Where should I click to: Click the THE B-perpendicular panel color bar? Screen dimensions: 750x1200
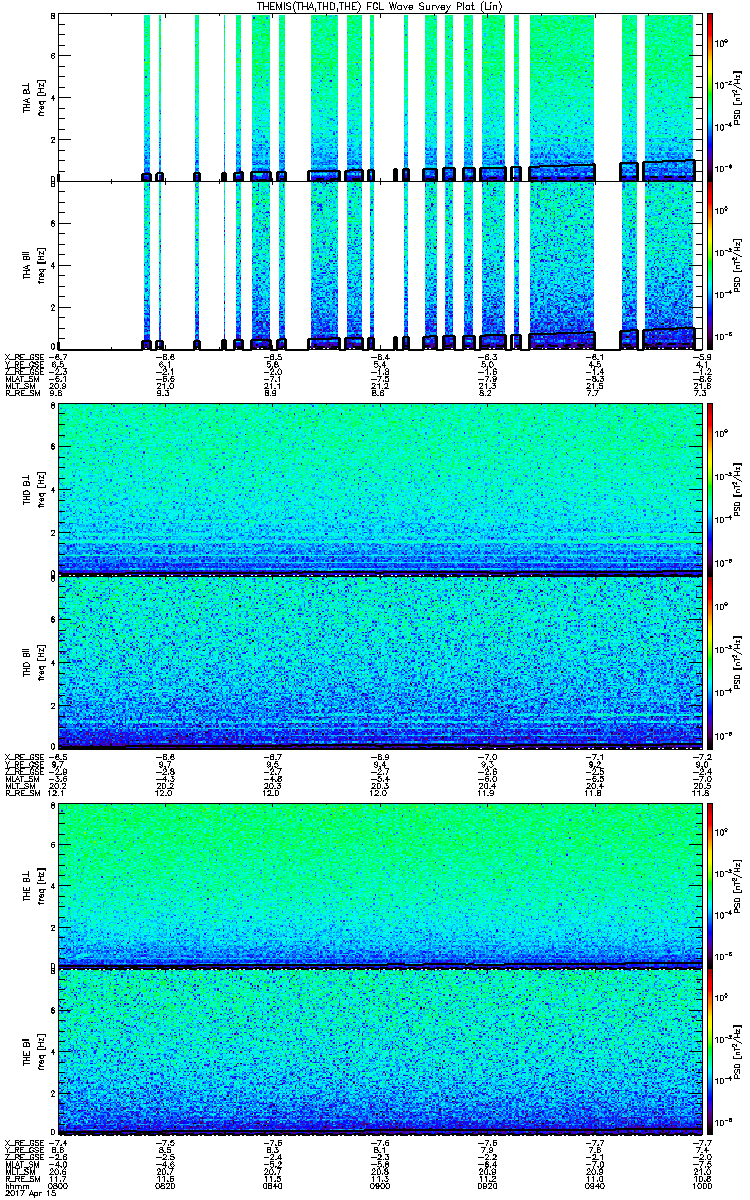710,884
